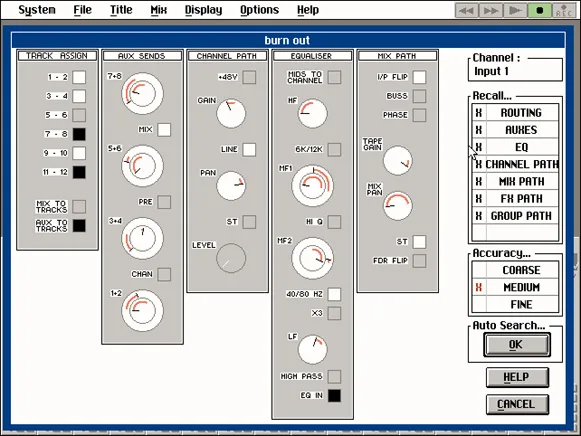
Task: Click the 7+8 aux send knob
Action: click(142, 93)
